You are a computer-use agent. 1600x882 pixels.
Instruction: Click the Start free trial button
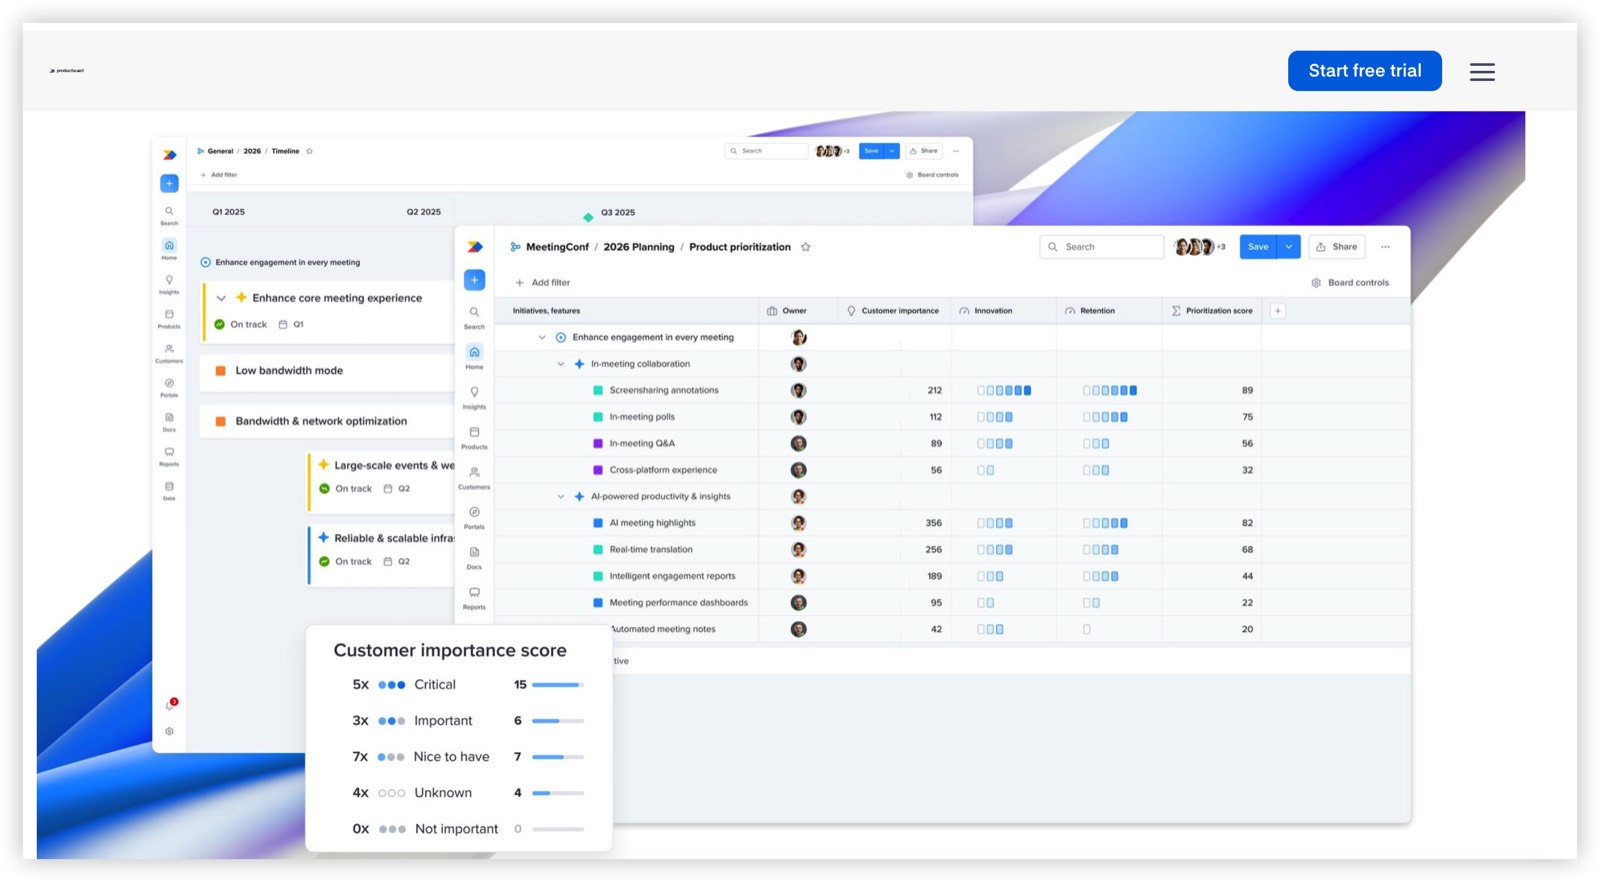1364,71
